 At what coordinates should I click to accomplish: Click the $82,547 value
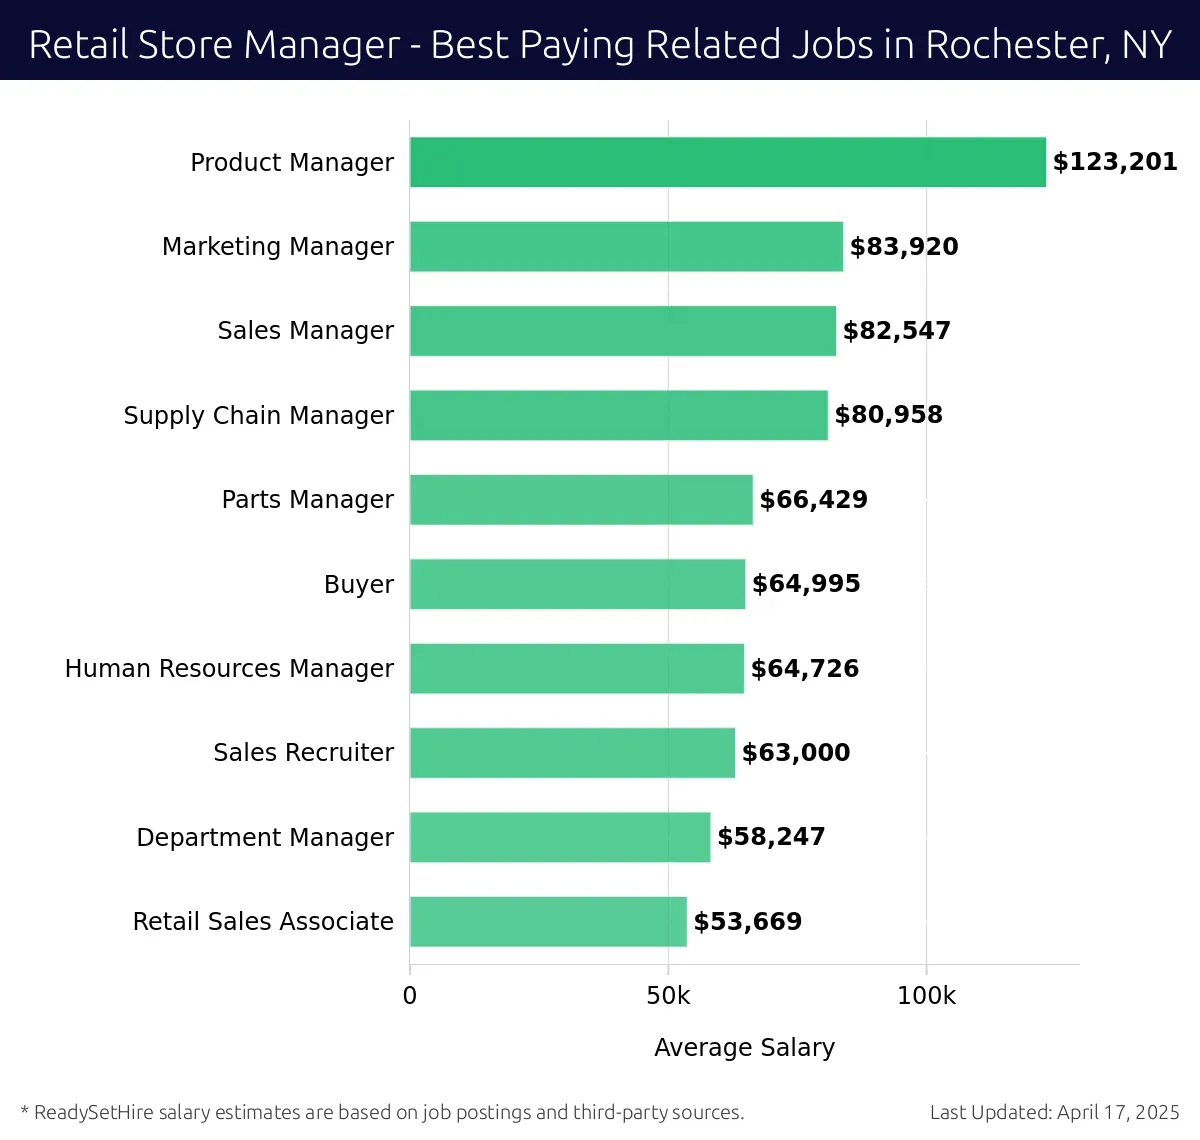[897, 331]
